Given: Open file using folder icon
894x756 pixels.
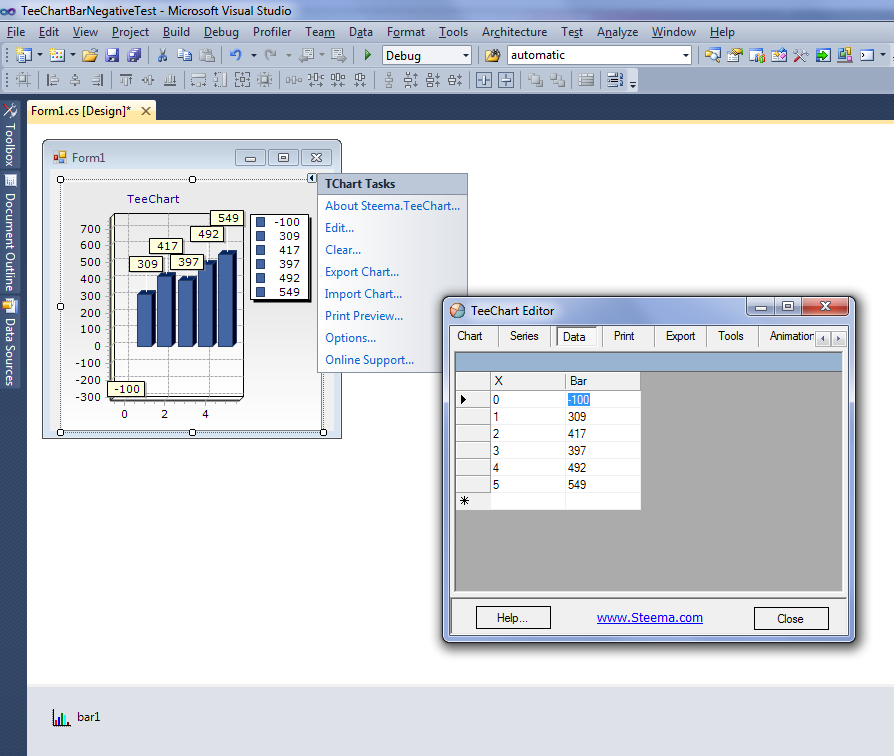Looking at the screenshot, I should point(90,55).
